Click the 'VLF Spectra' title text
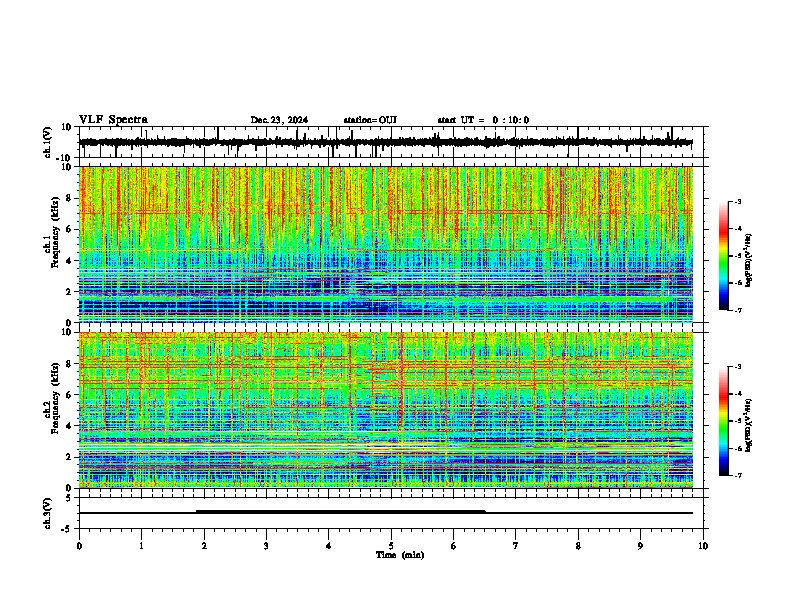This screenshot has height=612, width=792. click(113, 120)
